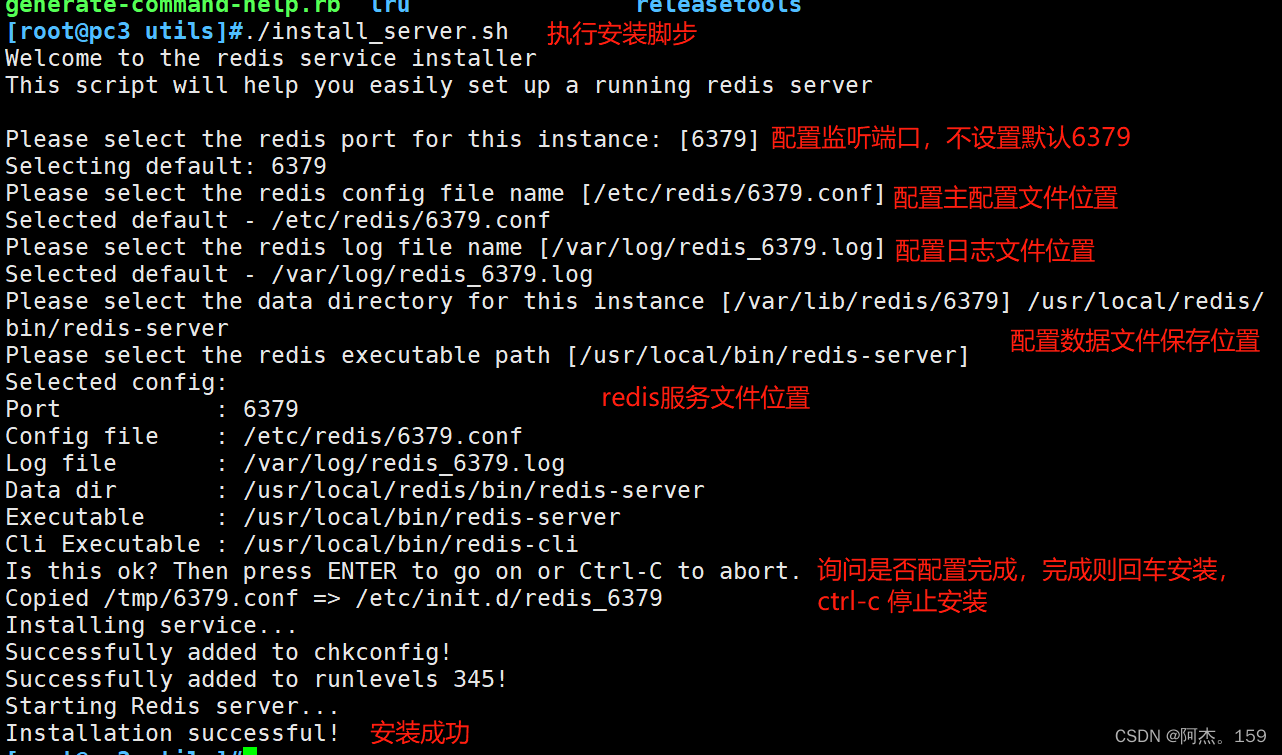The width and height of the screenshot is (1282, 755).
Task: Click the red note 配置监听端口，不设置默认6379
Action: point(951,138)
